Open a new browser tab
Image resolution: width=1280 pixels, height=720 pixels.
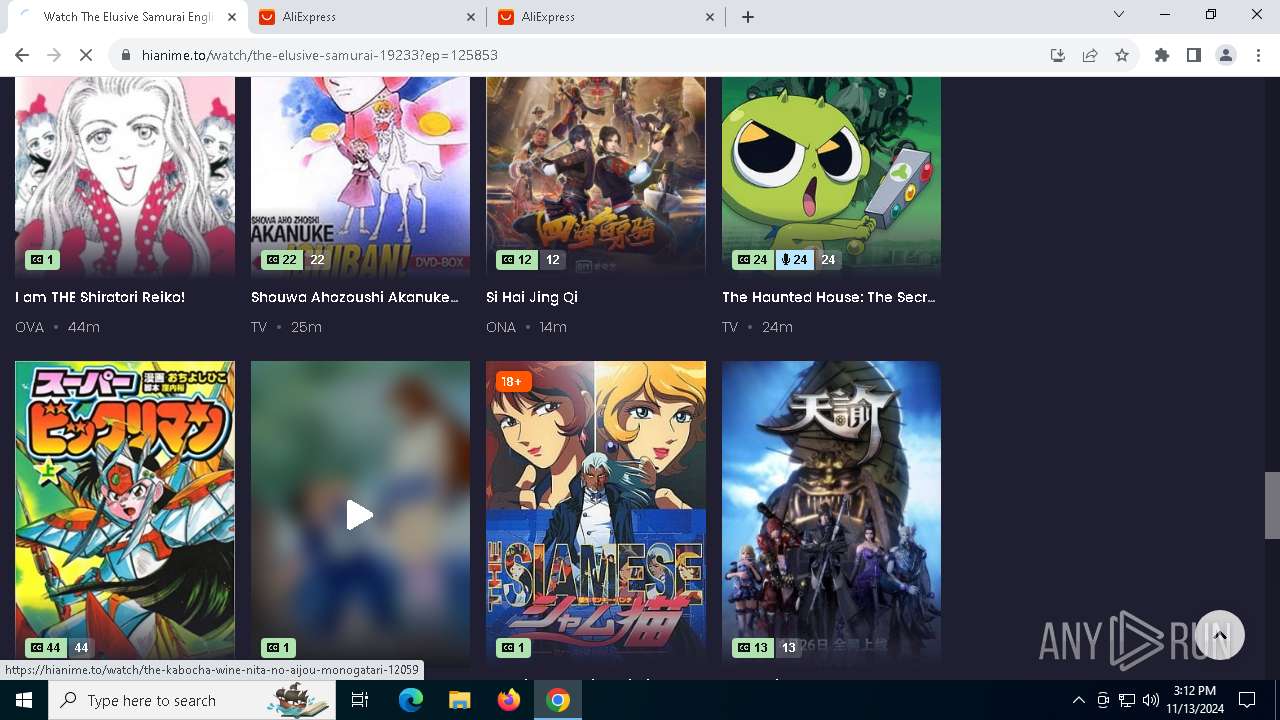click(748, 17)
